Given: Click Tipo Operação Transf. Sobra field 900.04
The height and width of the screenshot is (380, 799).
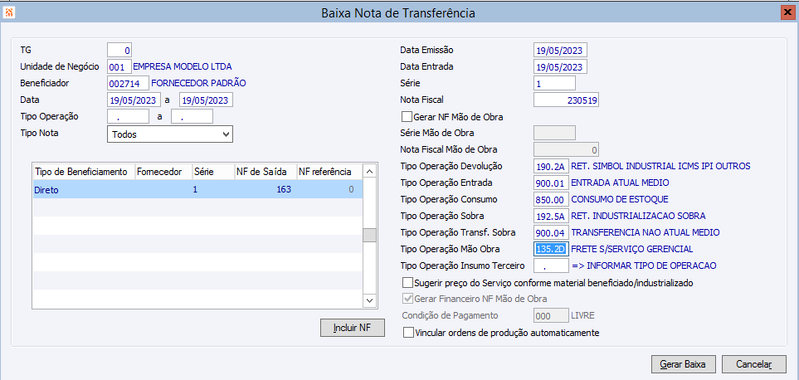Looking at the screenshot, I should 550,232.
